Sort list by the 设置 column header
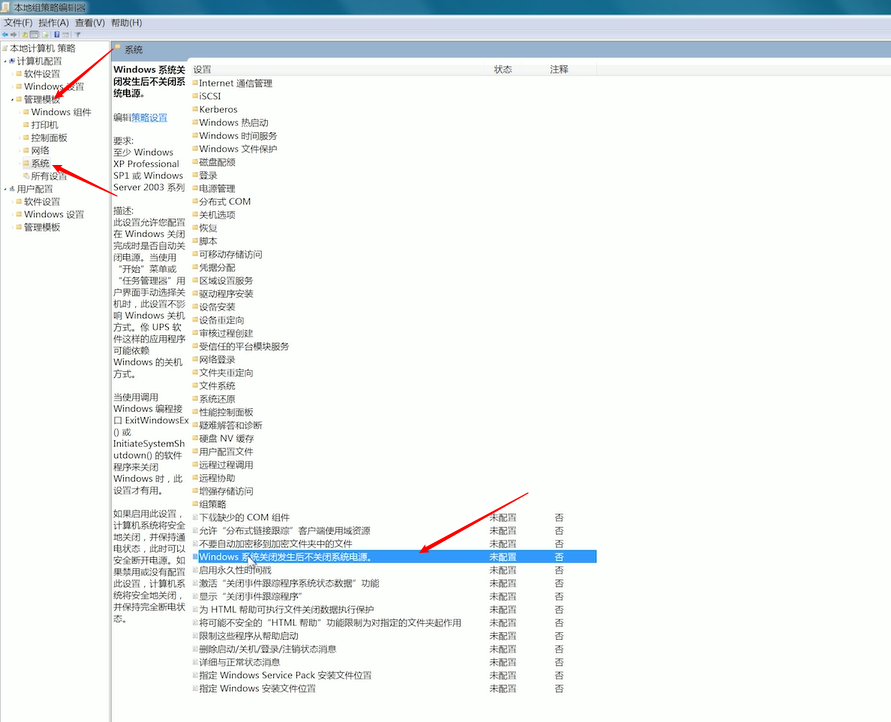Viewport: 891px width, 722px height. point(336,69)
